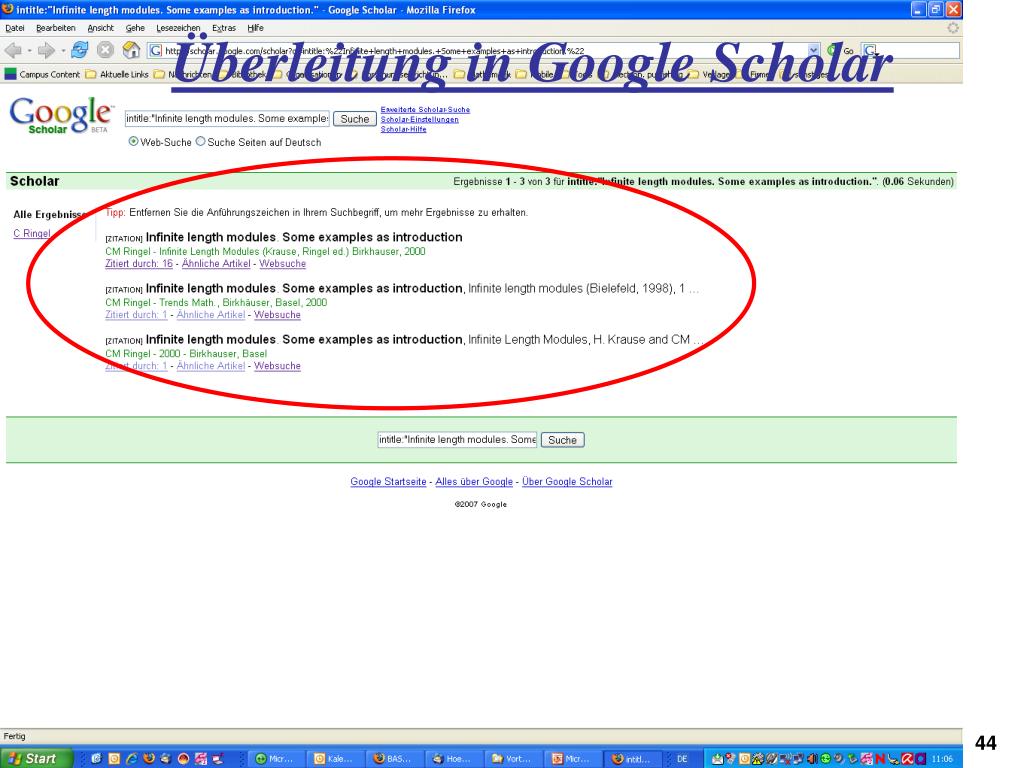Reload the page with the refresh icon

pyautogui.click(x=80, y=50)
